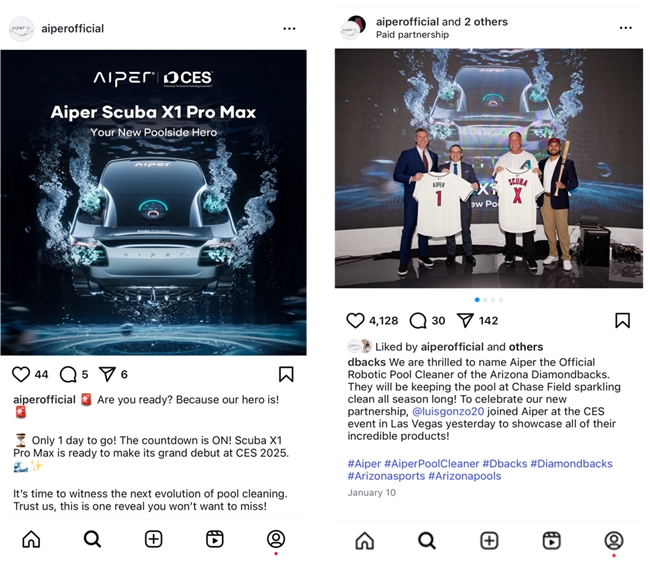
Task: Open the @luisgonzo20 mention link
Action: 448,411
